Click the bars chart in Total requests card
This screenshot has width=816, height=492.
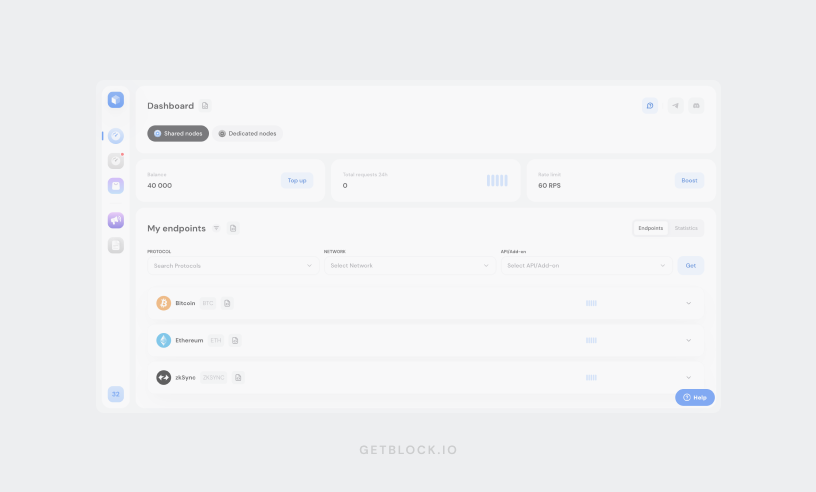click(x=497, y=181)
